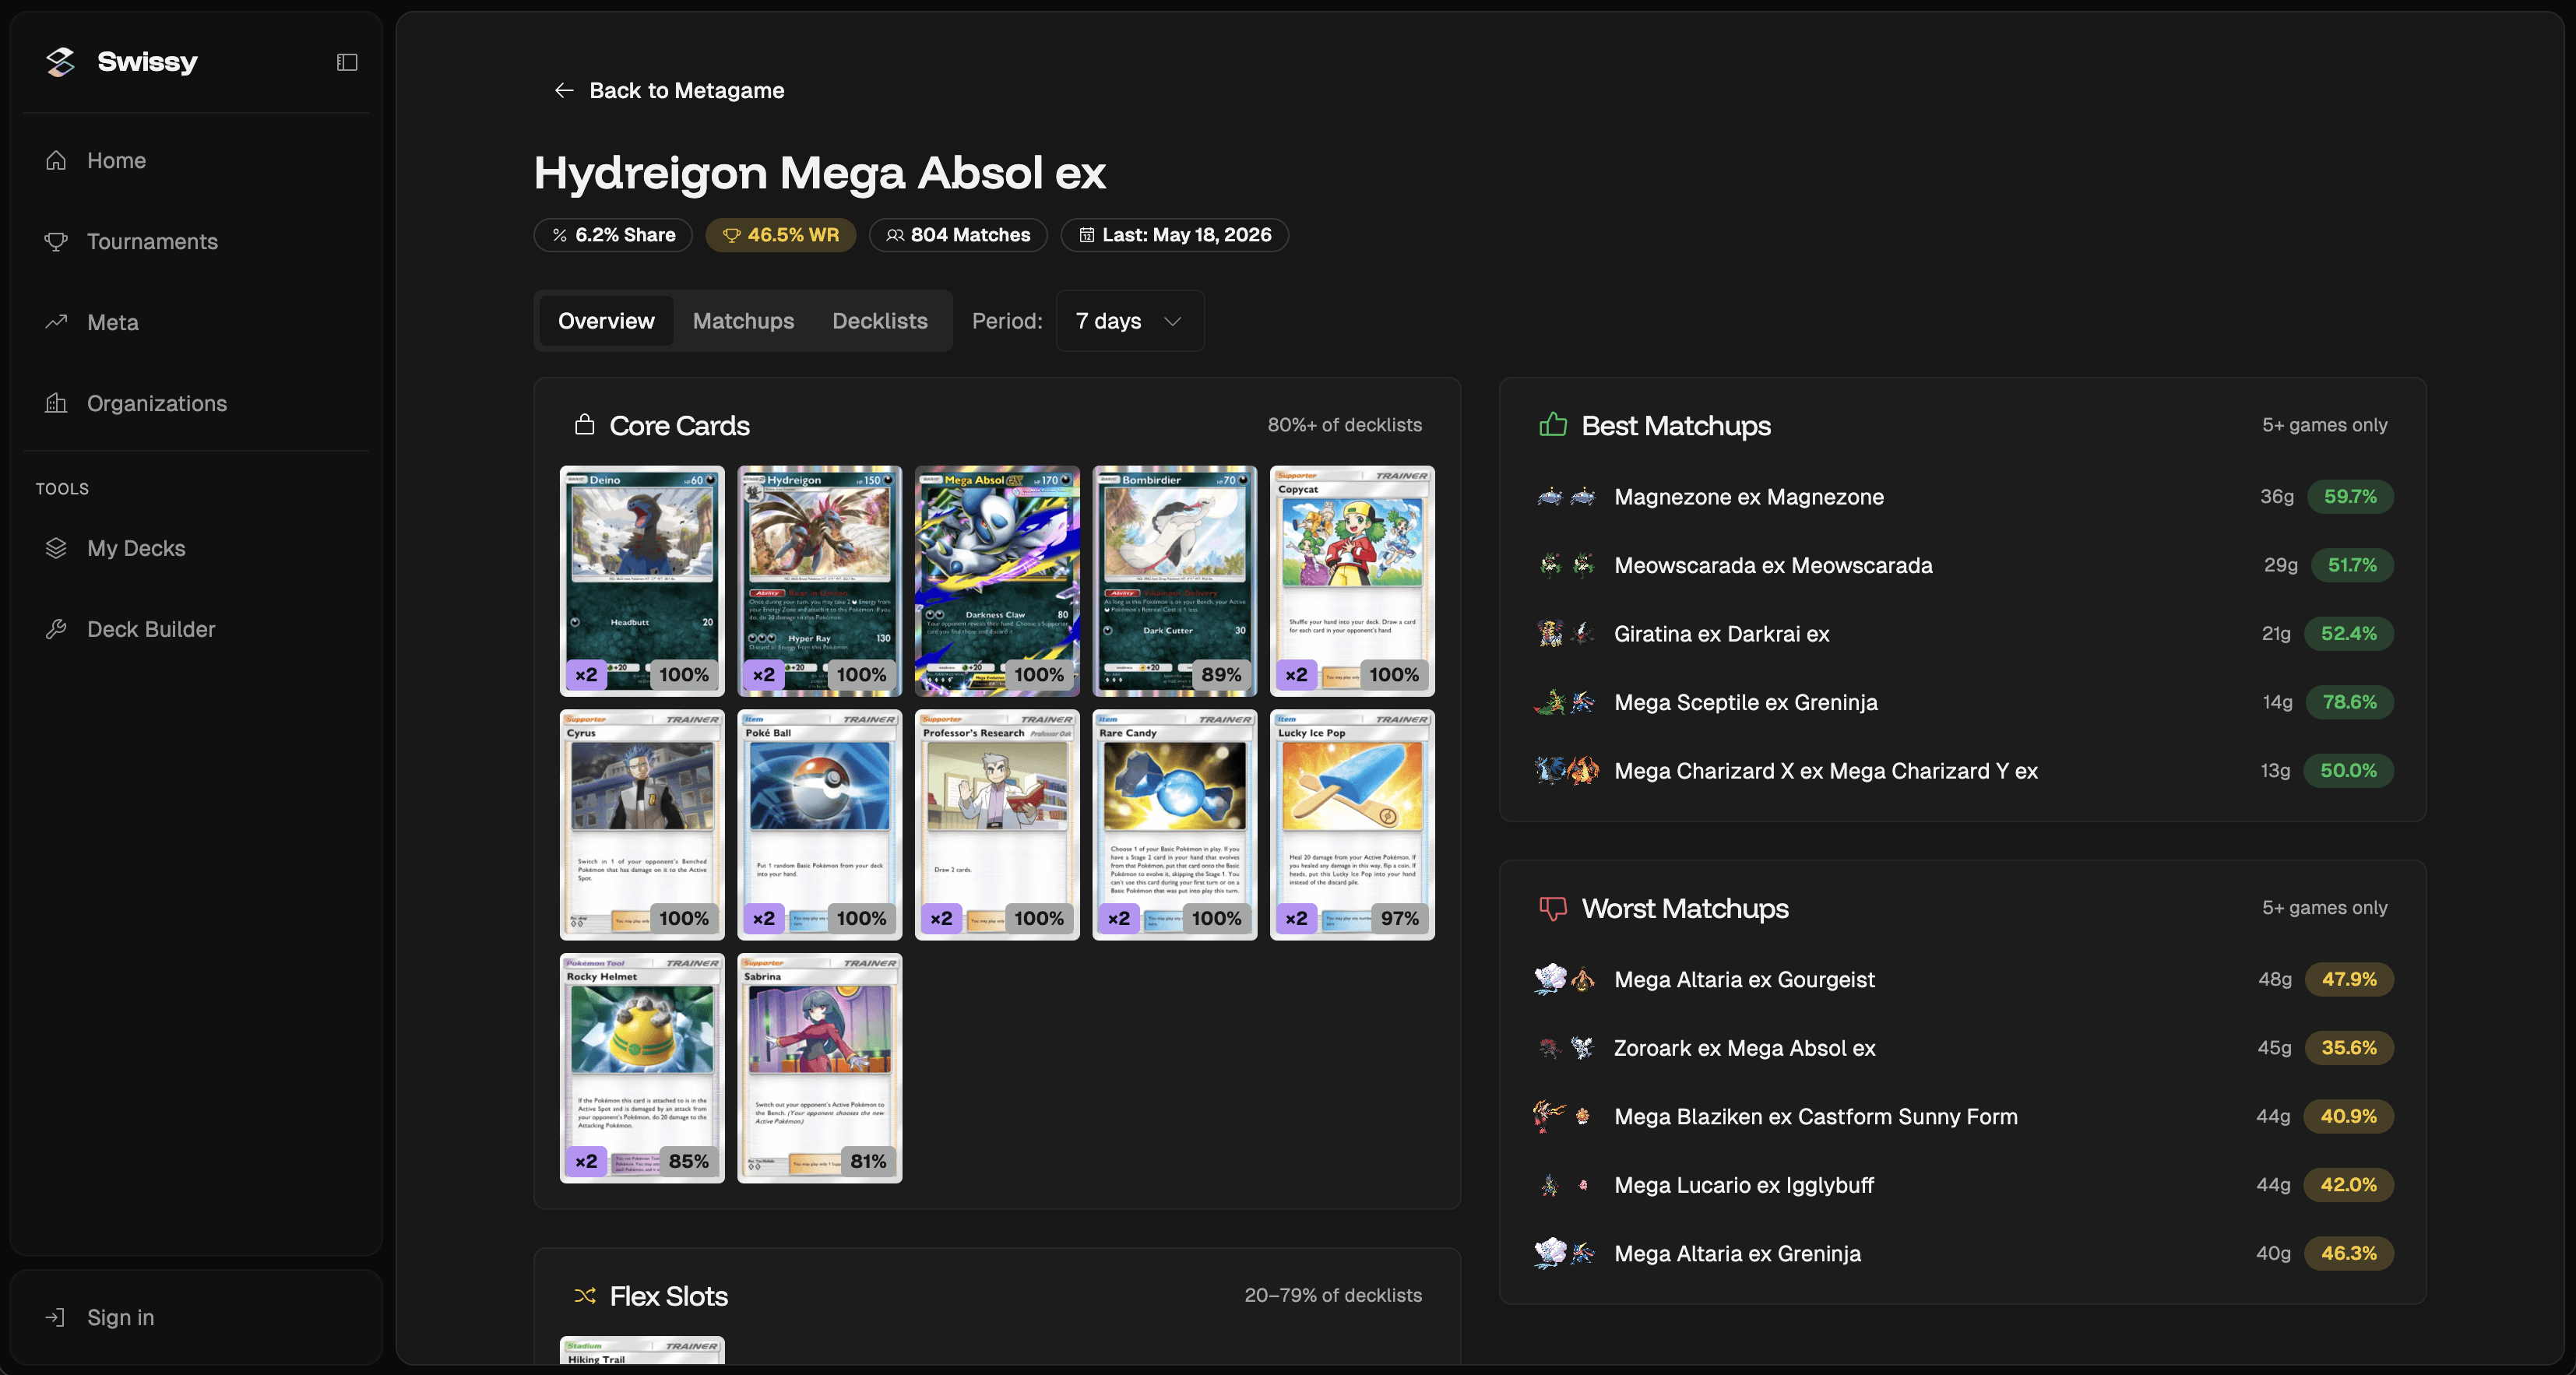Click the 46.5% WR badge
This screenshot has width=2576, height=1375.
tap(781, 235)
